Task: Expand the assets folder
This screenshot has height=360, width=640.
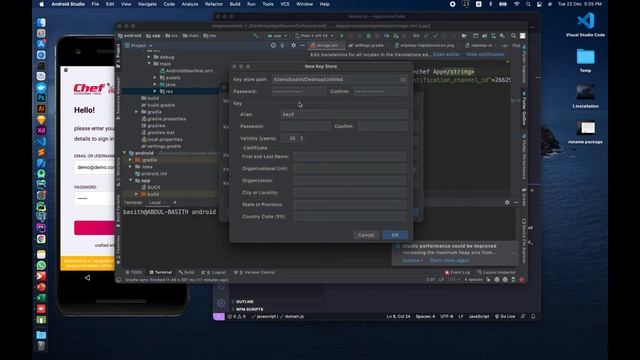Action: 155,78
